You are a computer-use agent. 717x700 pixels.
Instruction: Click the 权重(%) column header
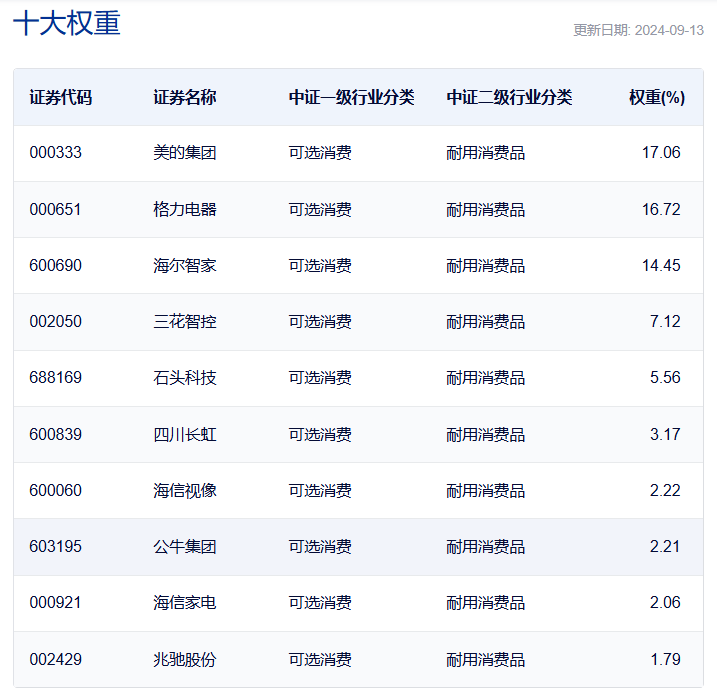(657, 97)
